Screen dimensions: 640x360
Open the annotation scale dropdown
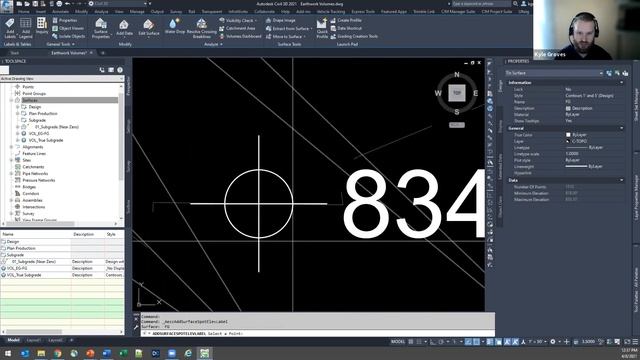[x=537, y=342]
